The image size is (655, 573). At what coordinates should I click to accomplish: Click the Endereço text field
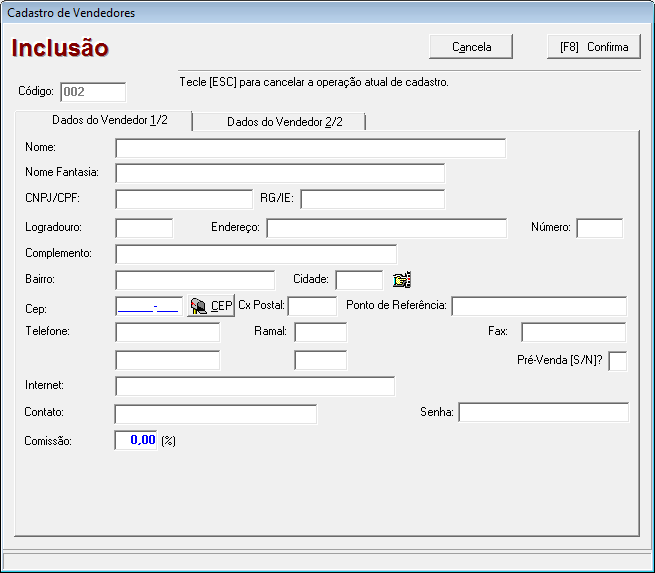pyautogui.click(x=386, y=228)
